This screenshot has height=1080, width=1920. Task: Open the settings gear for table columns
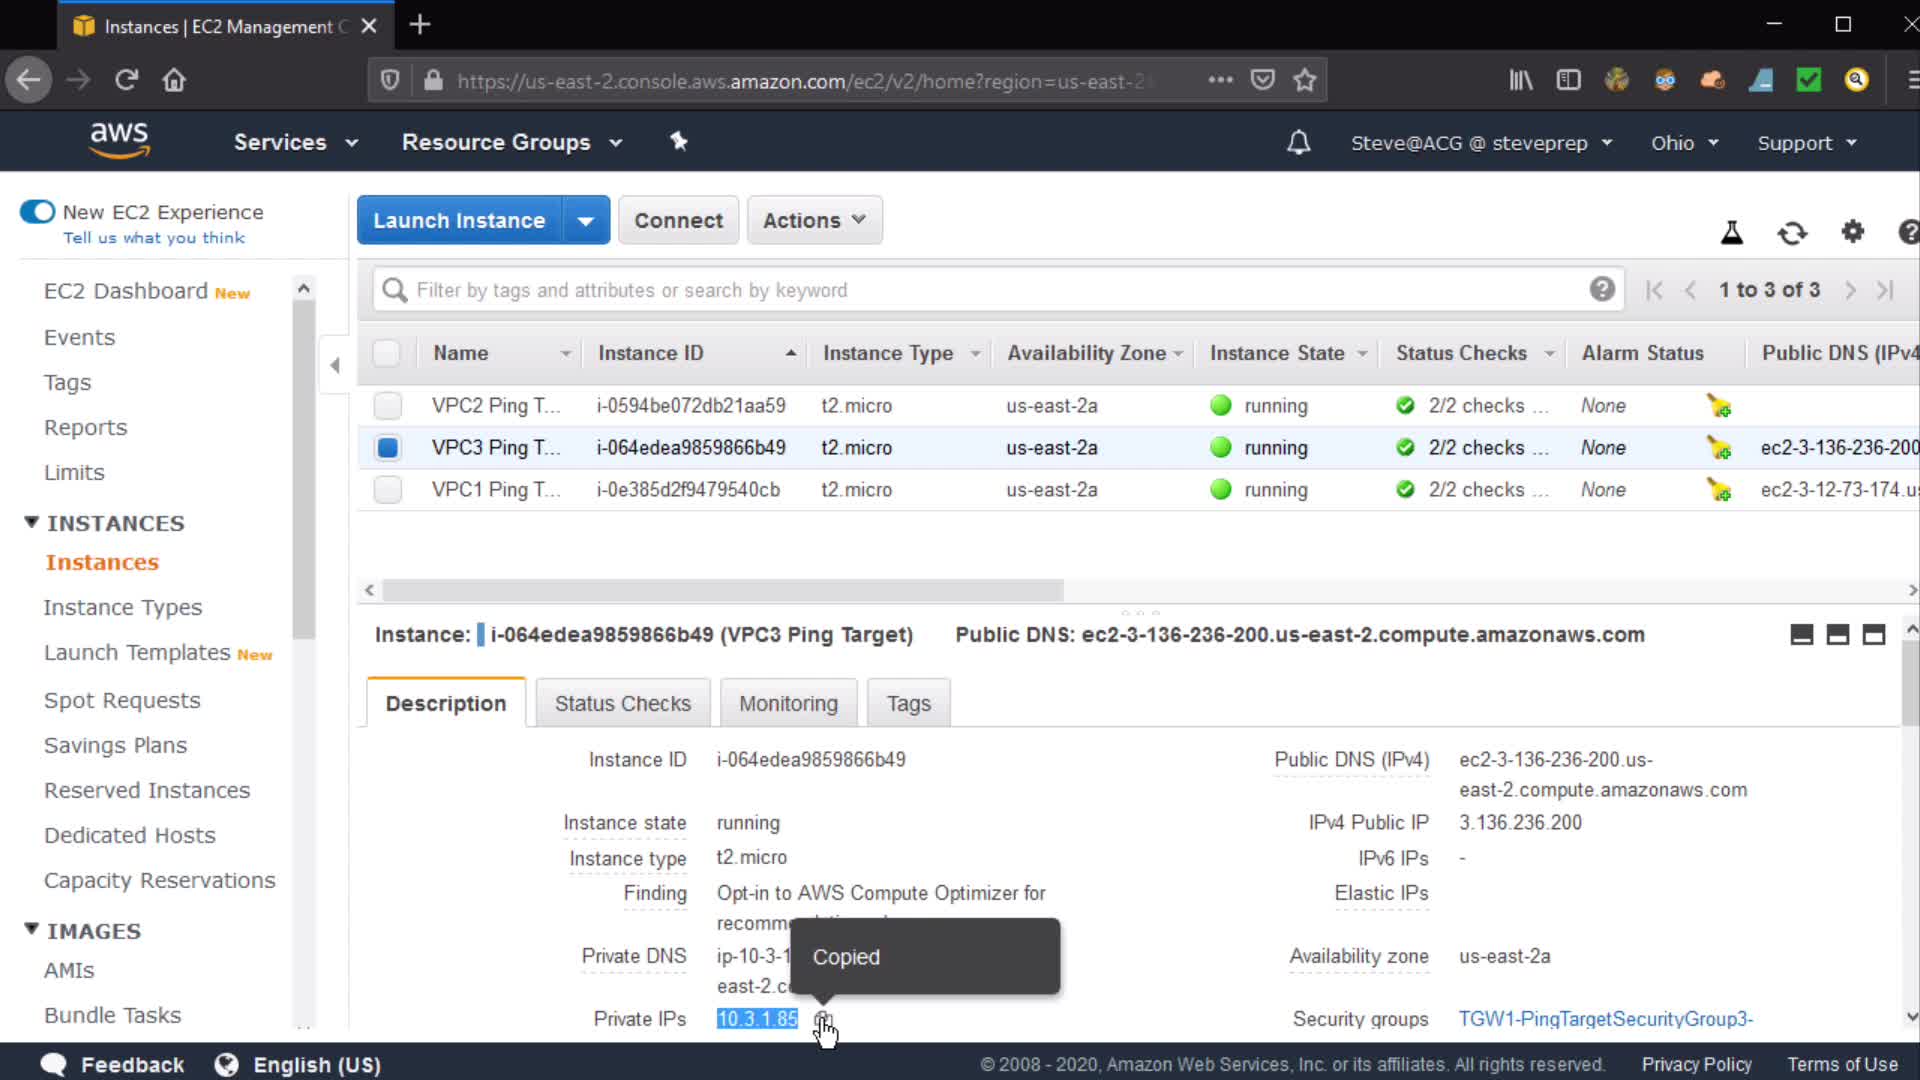click(1852, 232)
